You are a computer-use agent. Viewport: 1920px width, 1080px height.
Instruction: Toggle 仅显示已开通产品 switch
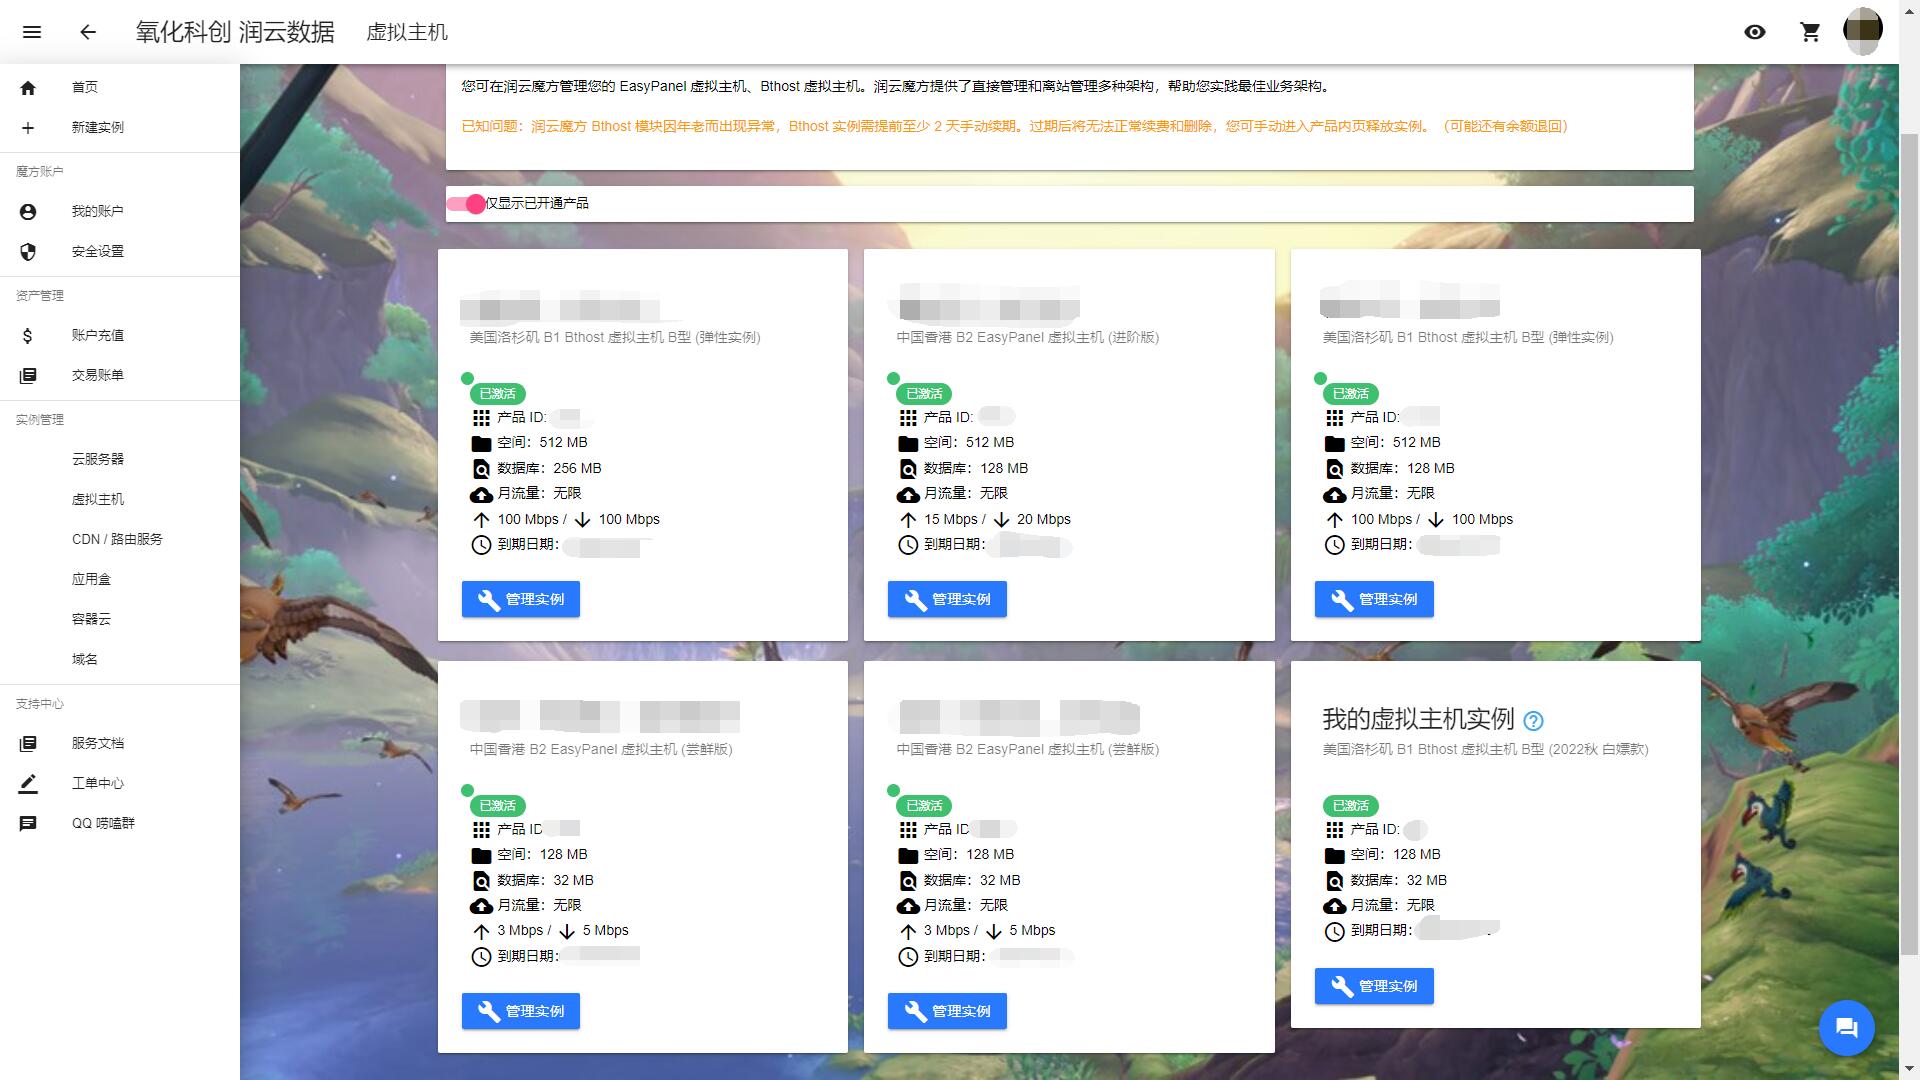pos(466,204)
